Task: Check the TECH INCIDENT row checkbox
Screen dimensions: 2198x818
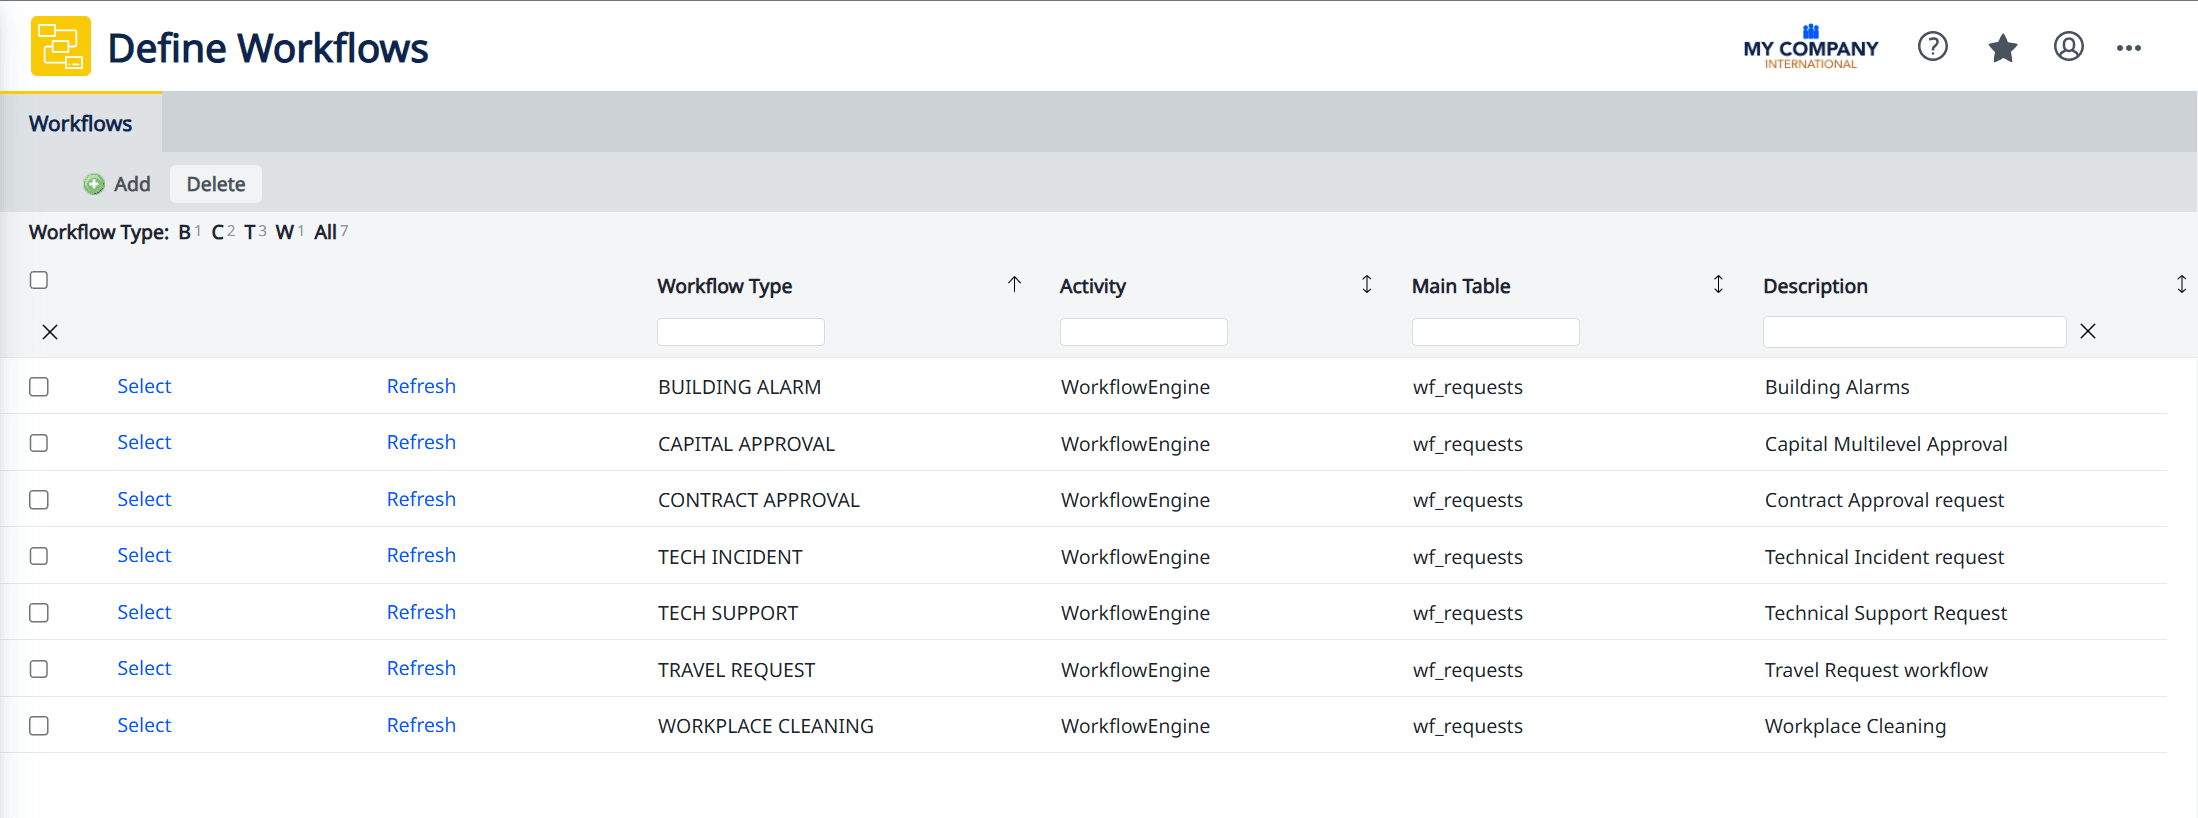Action: click(39, 556)
